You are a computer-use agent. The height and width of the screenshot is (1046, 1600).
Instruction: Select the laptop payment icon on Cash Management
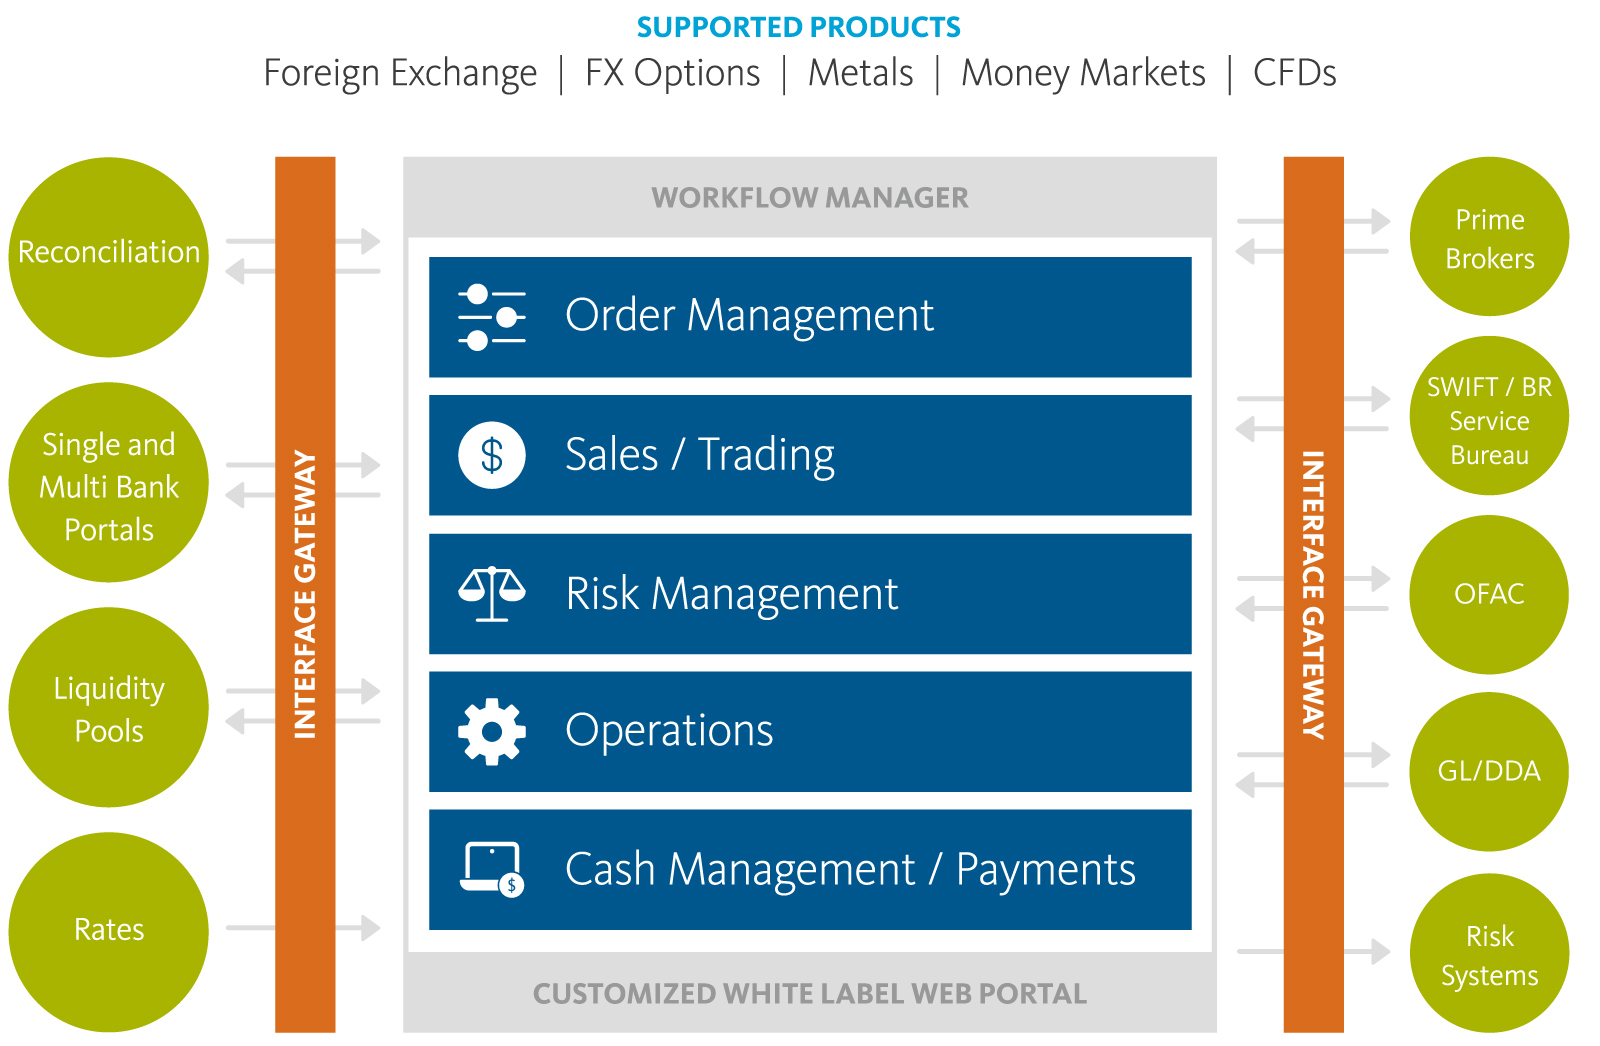[489, 869]
